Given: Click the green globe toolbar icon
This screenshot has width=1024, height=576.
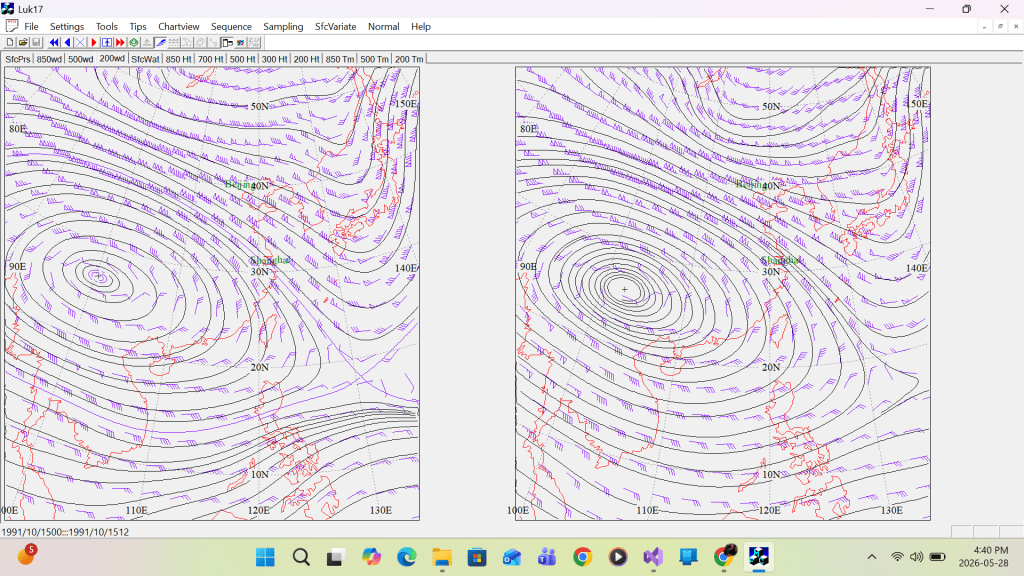Looking at the screenshot, I should [134, 42].
